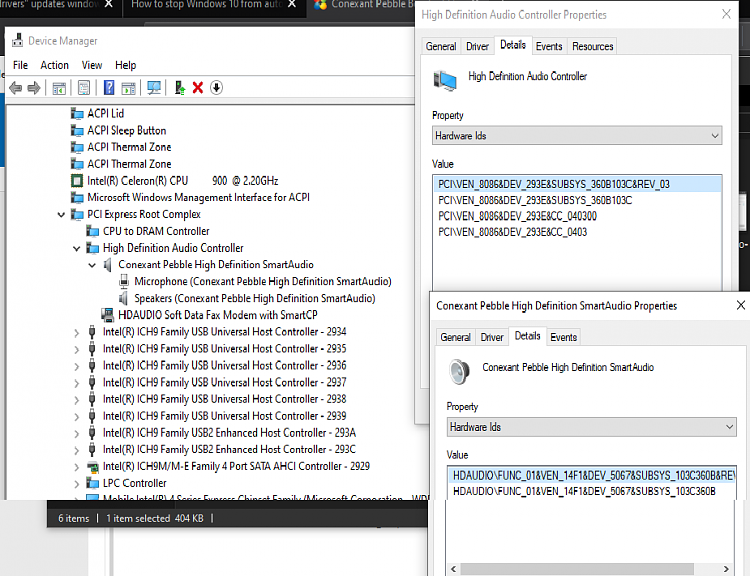Switch to Events tab in Audio Controller Properties
The height and width of the screenshot is (576, 750).
tap(549, 46)
